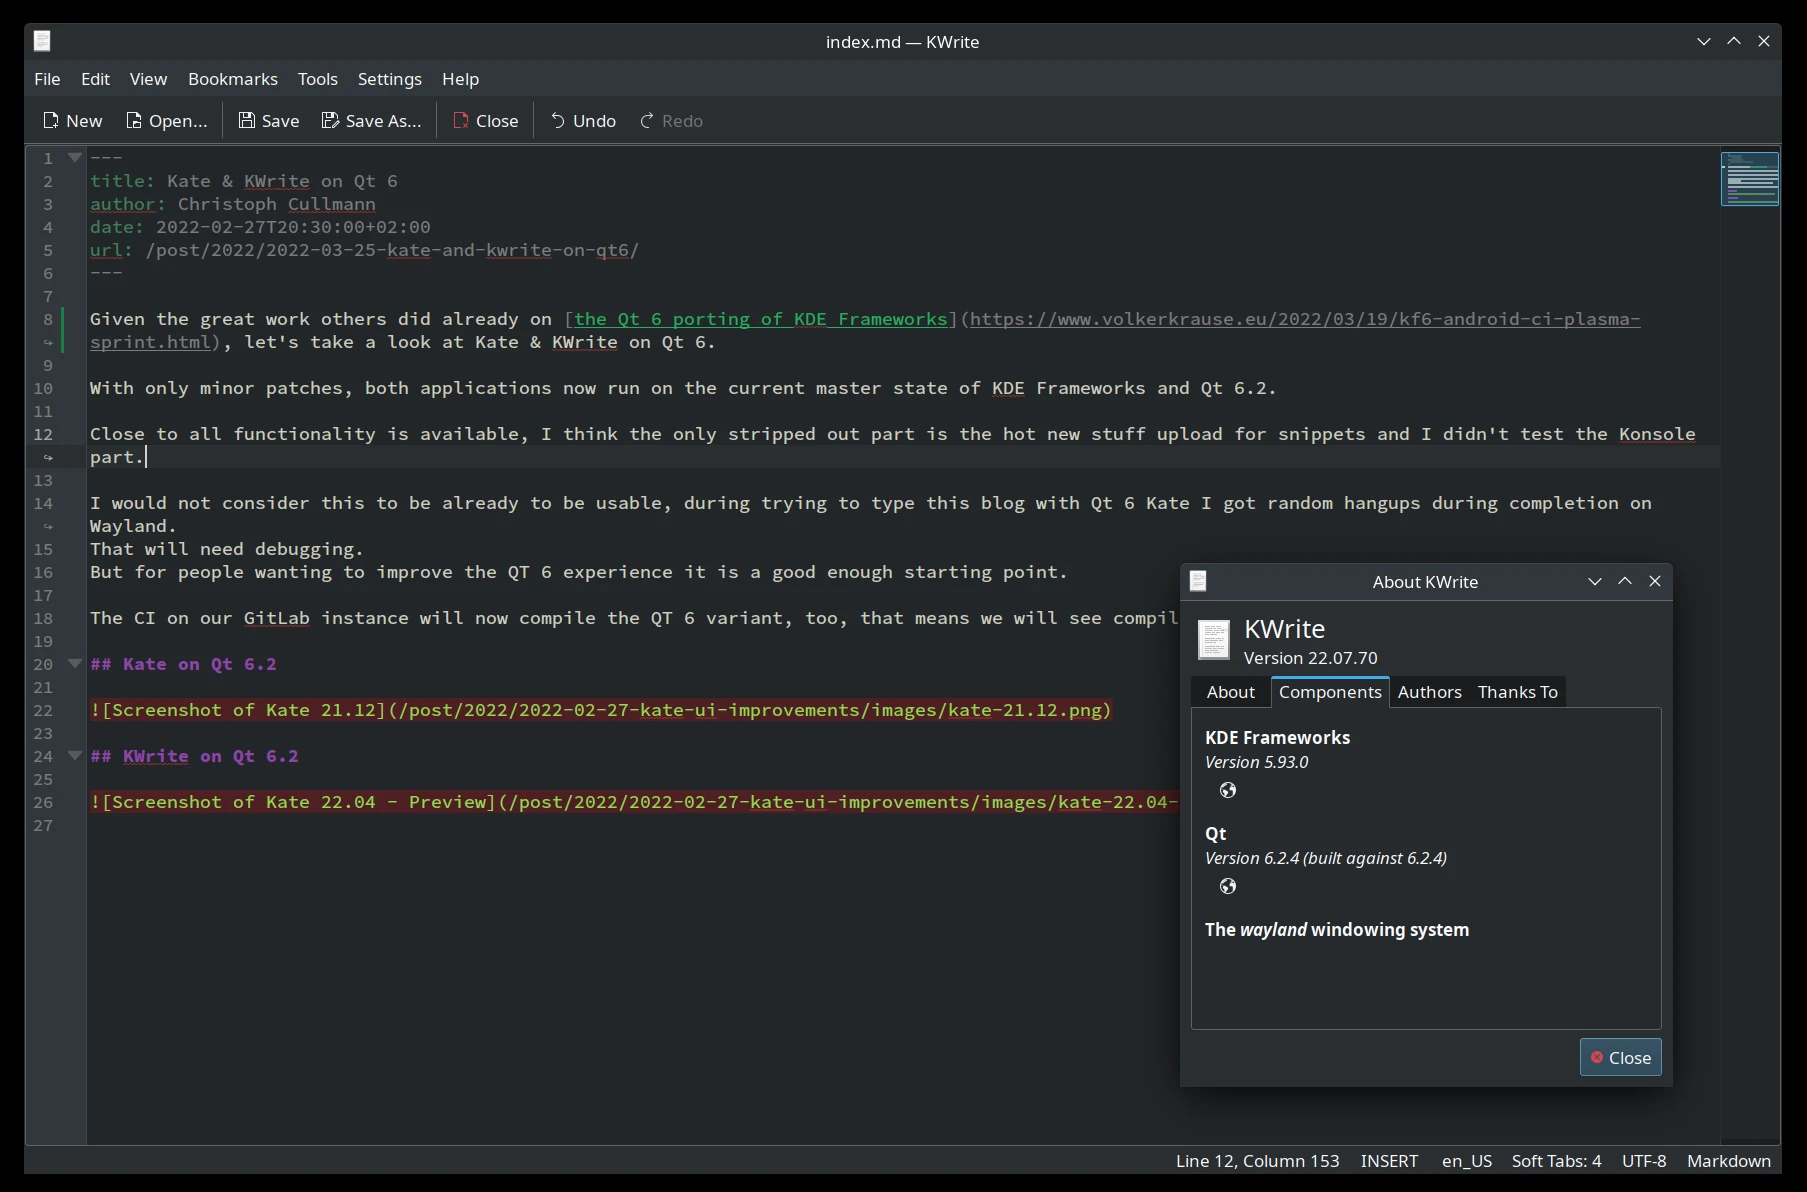Click the Save As... toolbar button
The width and height of the screenshot is (1807, 1192).
tap(371, 121)
